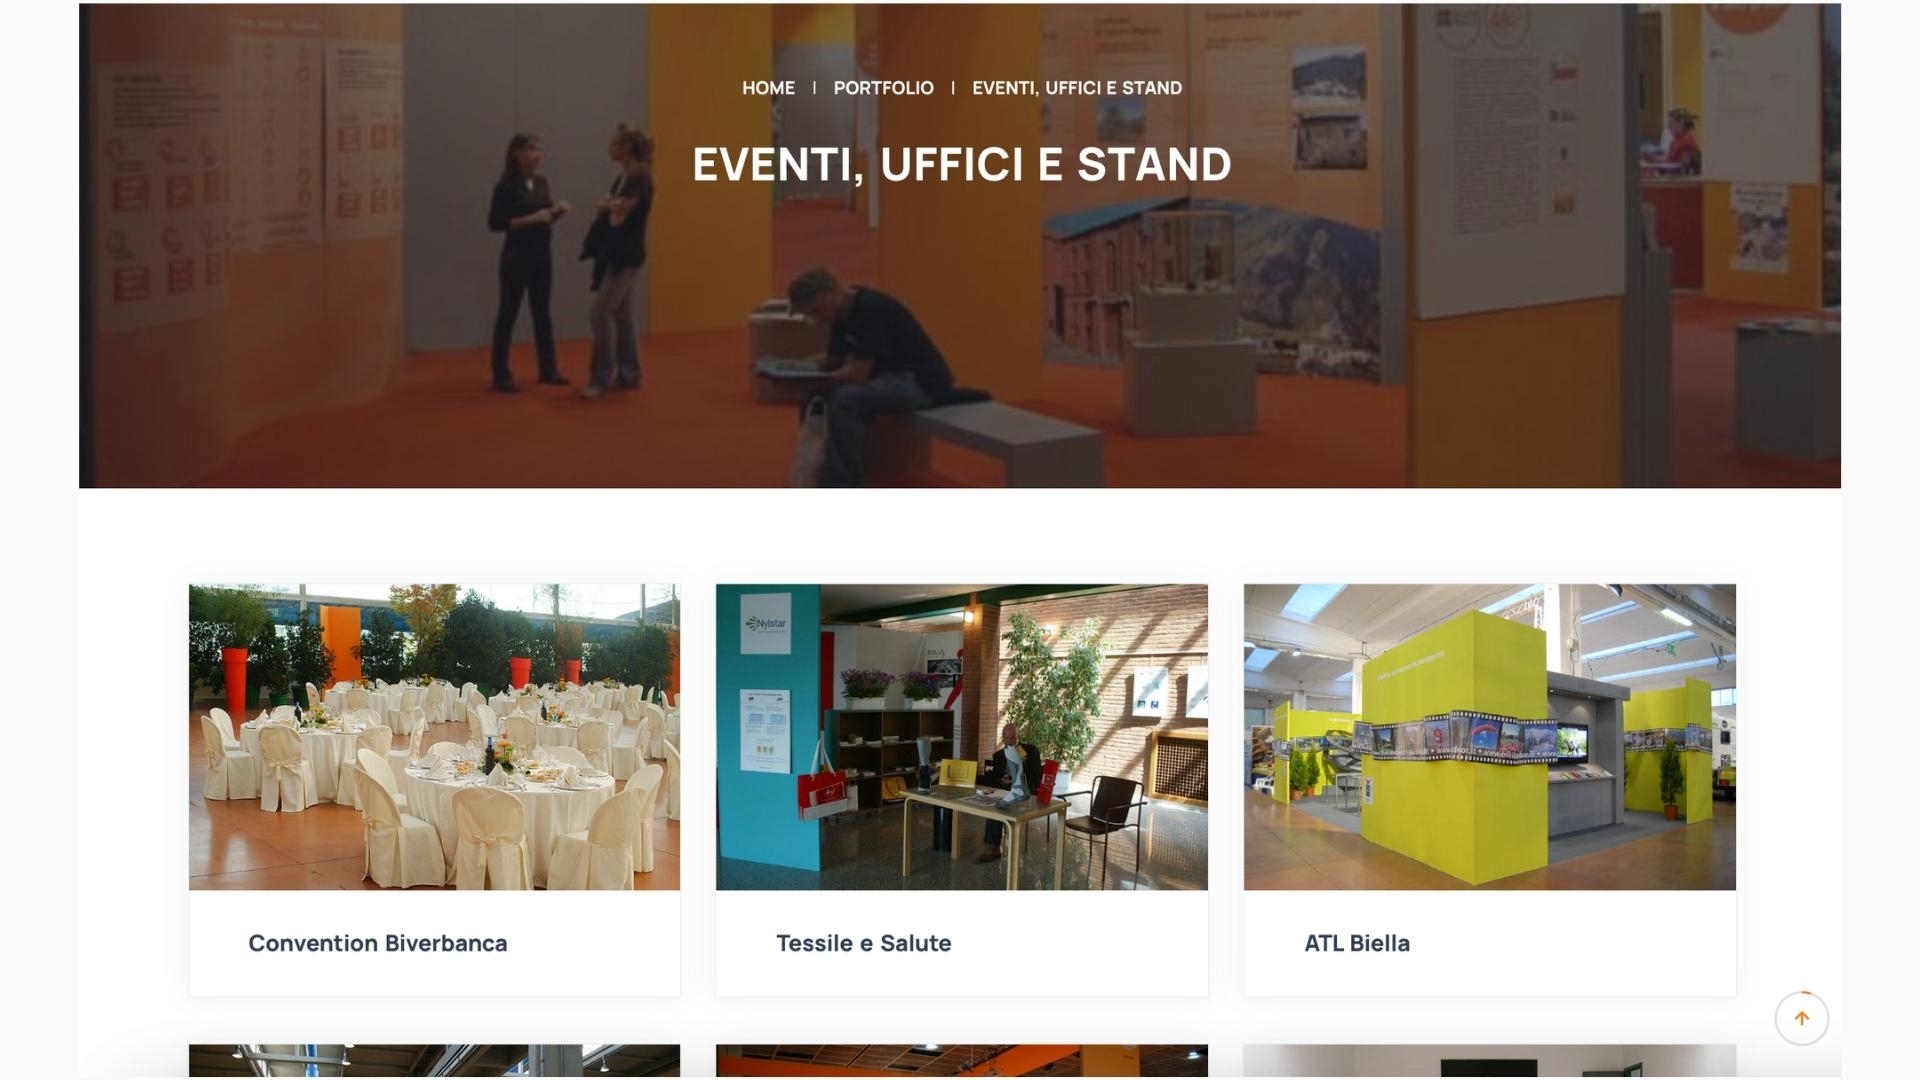Open the ATL Biella yellow stand image

(1490, 737)
